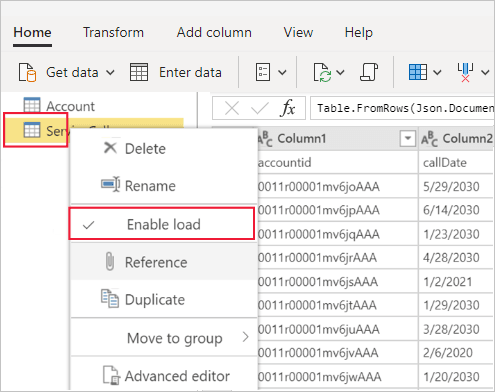
Task: Switch to the View tab
Action: pyautogui.click(x=298, y=33)
